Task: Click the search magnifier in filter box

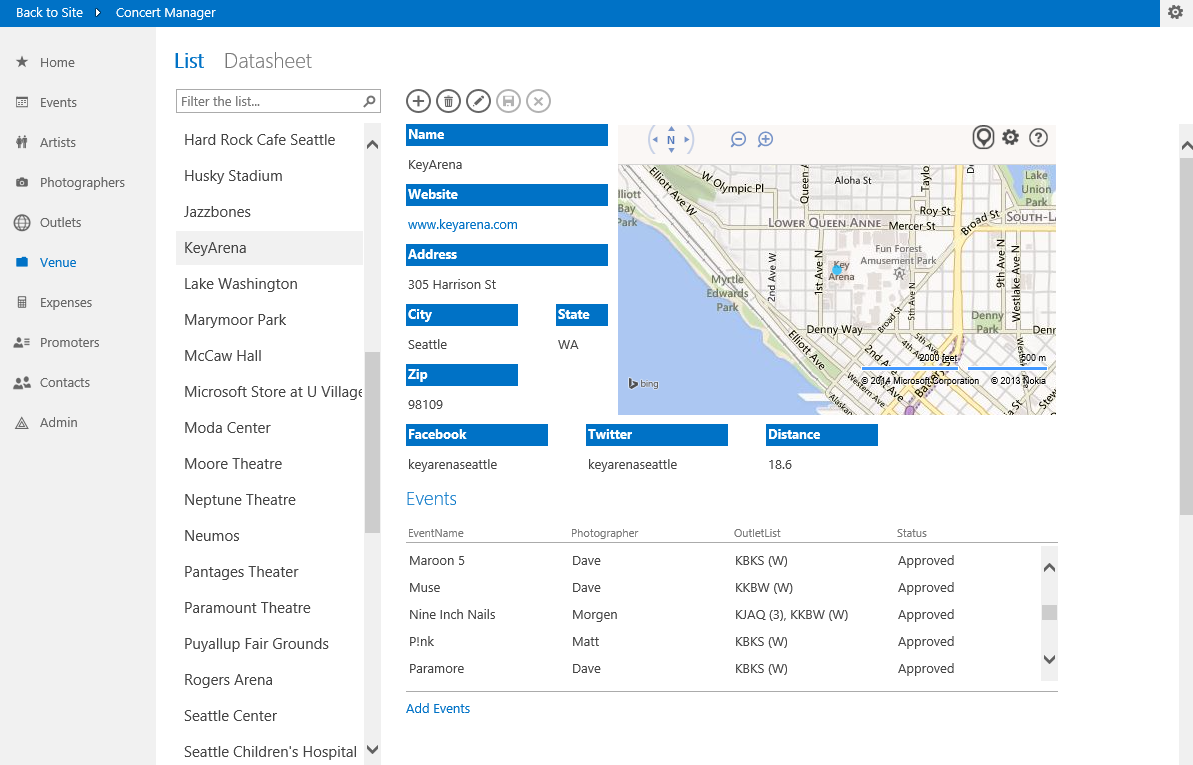Action: pos(370,101)
